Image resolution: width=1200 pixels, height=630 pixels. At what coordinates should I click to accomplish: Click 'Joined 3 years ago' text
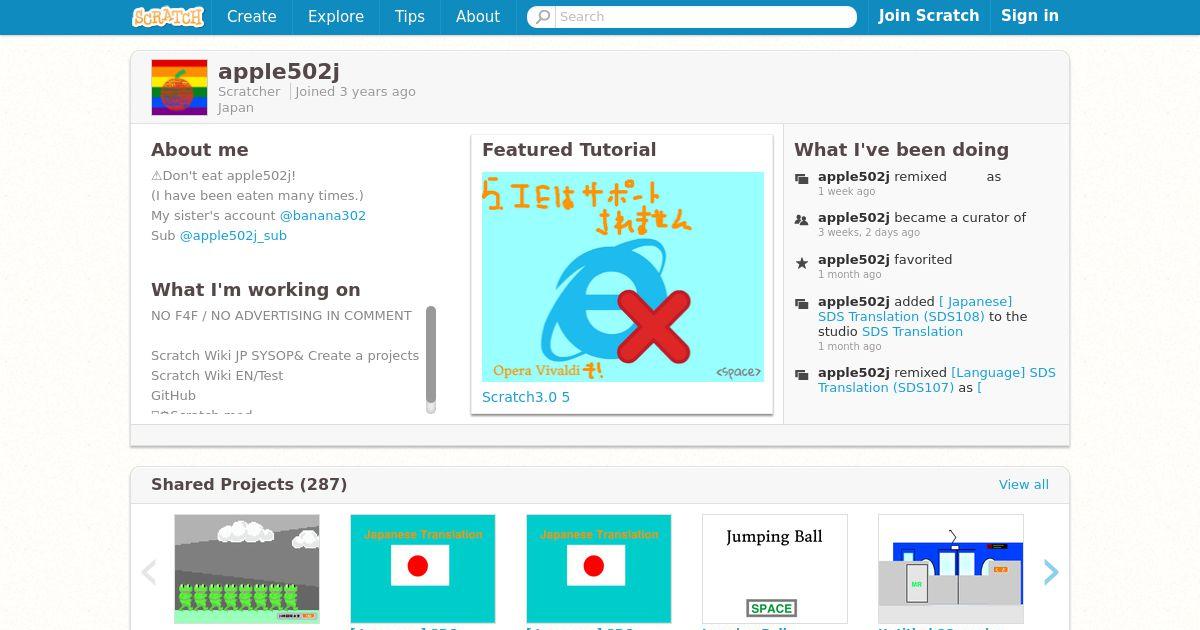pos(355,92)
